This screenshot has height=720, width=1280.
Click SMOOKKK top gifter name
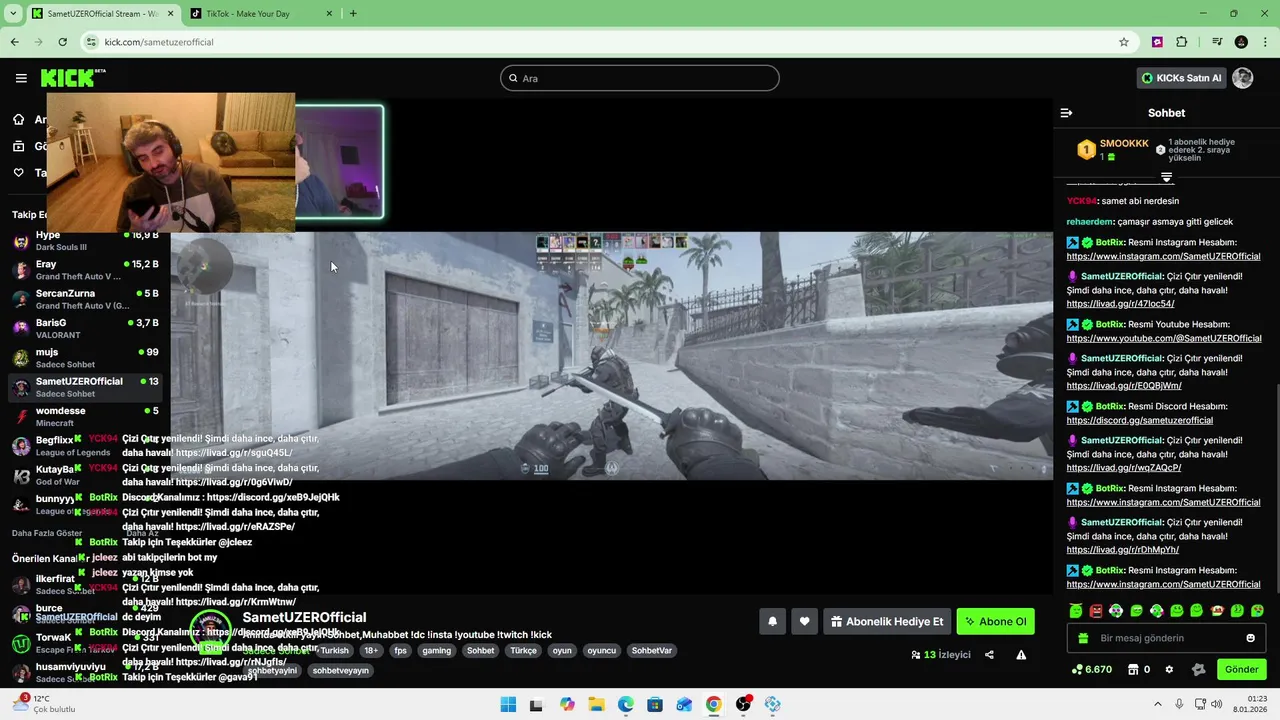point(1124,143)
